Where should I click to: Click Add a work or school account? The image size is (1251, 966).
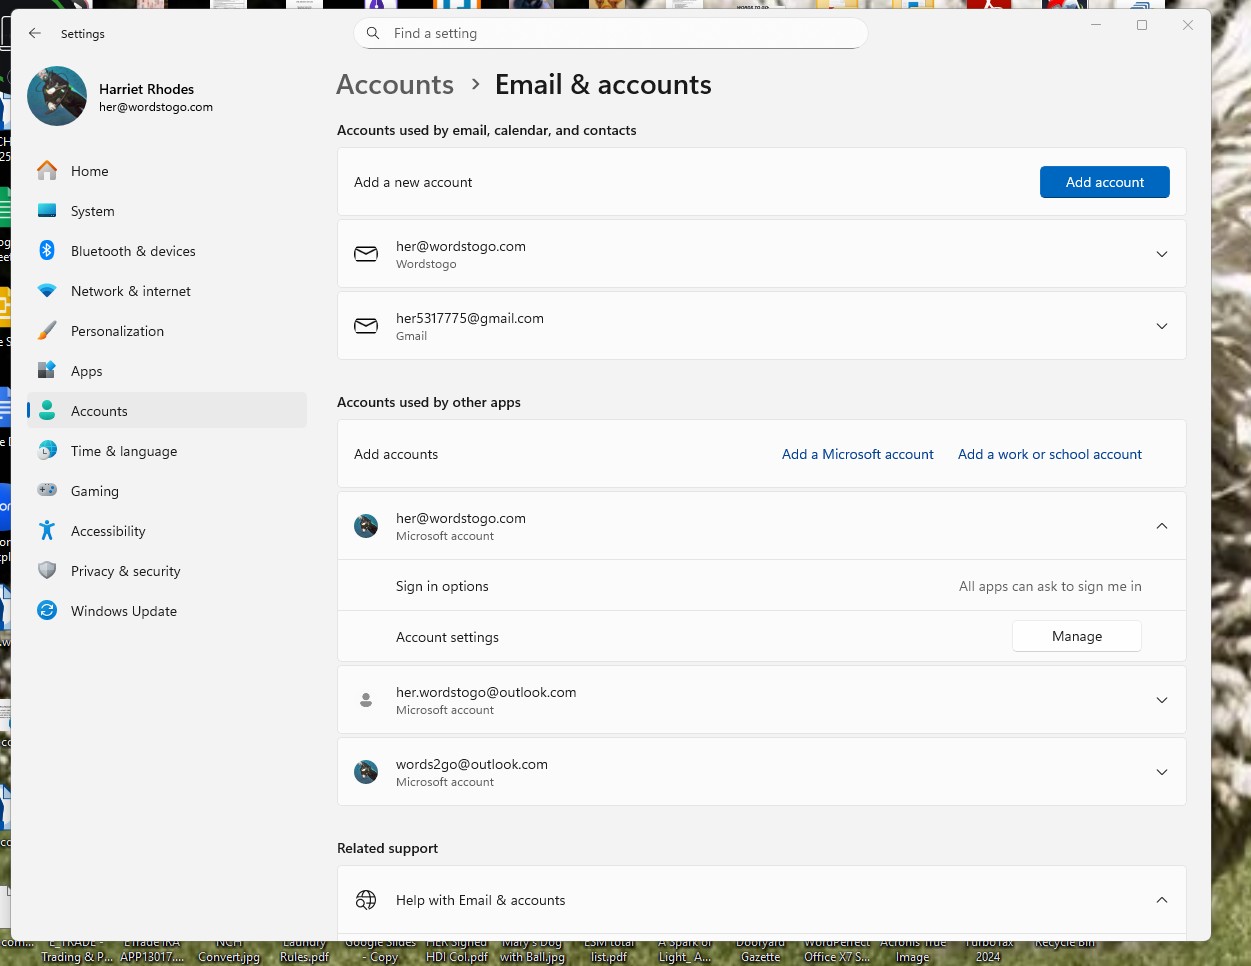click(x=1050, y=454)
